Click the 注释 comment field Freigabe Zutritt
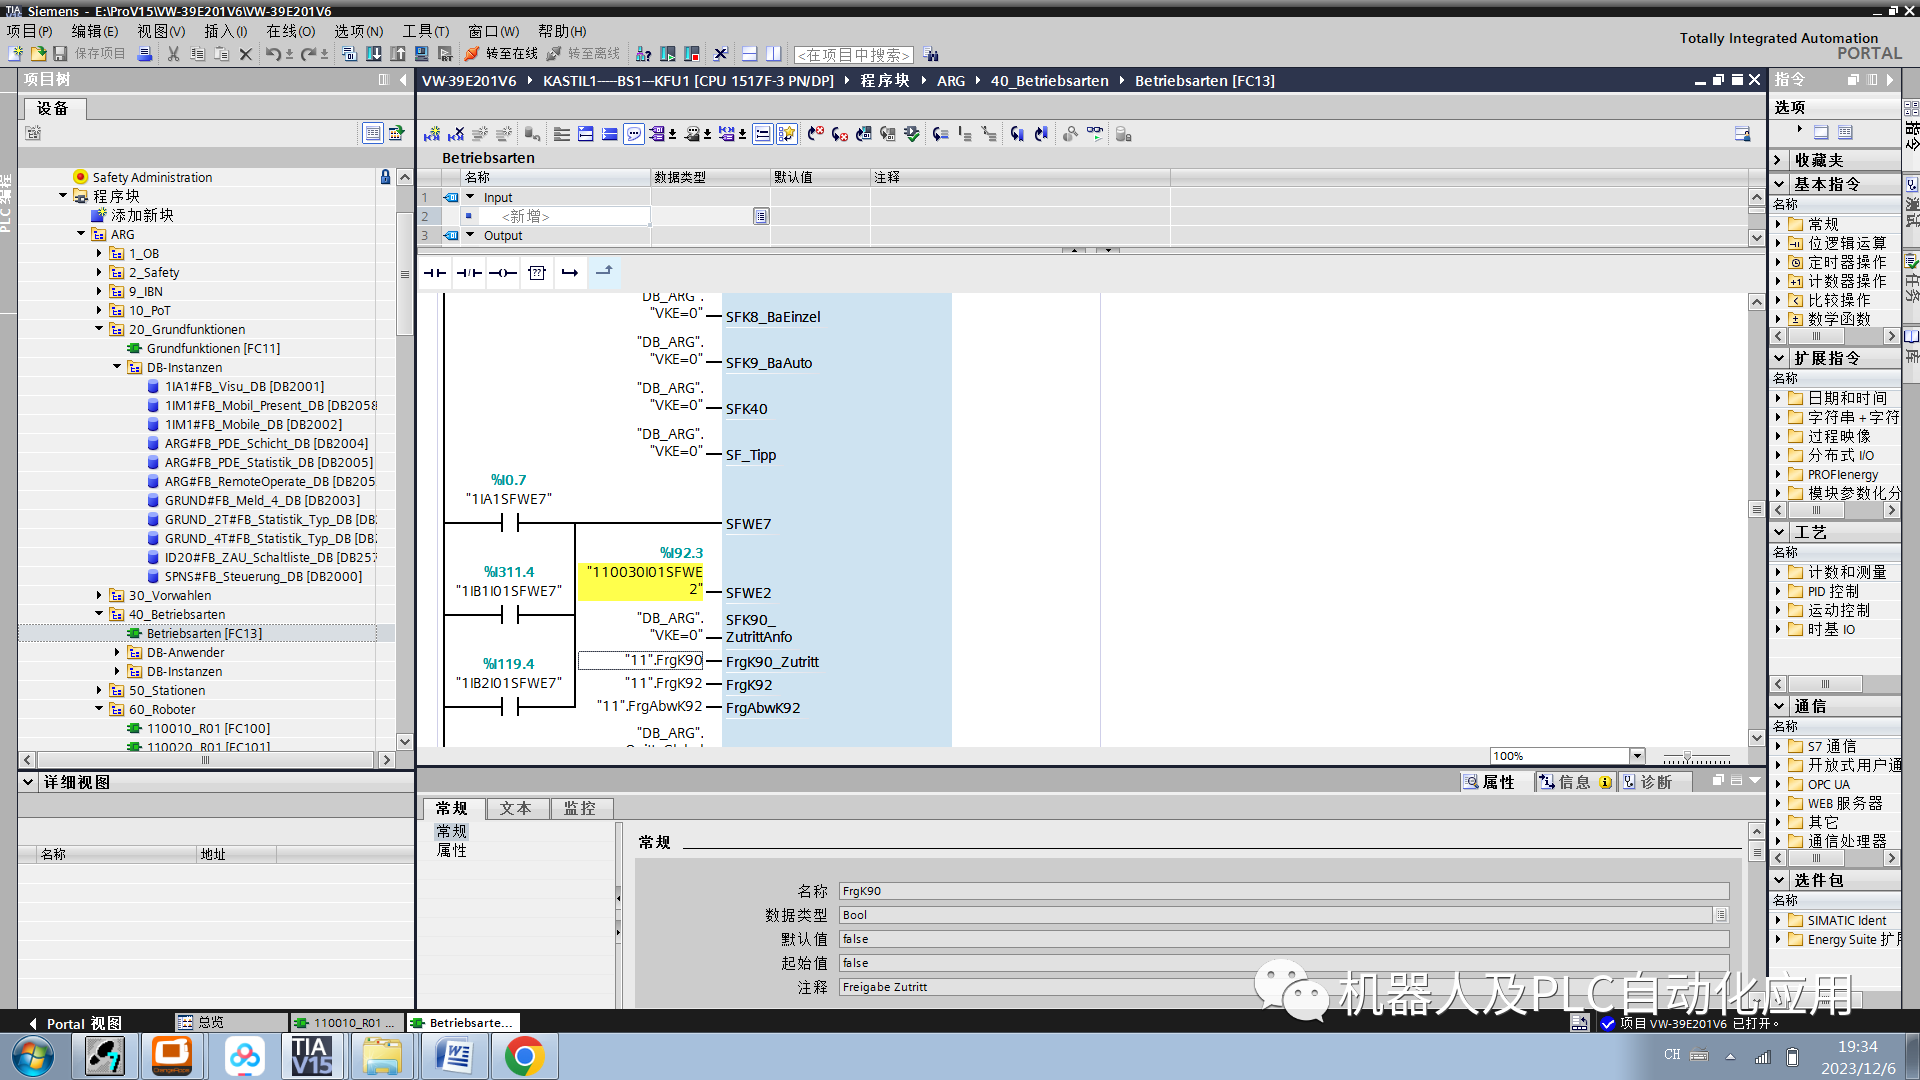The width and height of the screenshot is (1920, 1080). tap(1284, 987)
